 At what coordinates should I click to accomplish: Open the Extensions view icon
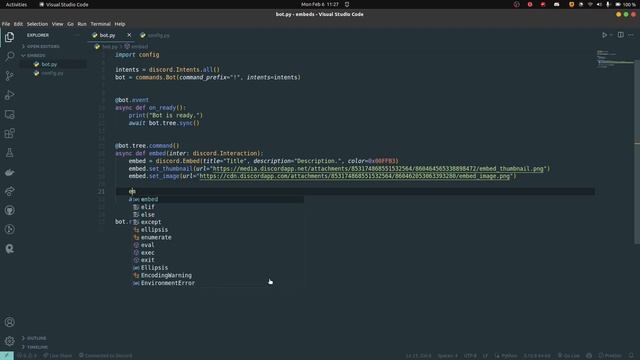[9, 133]
